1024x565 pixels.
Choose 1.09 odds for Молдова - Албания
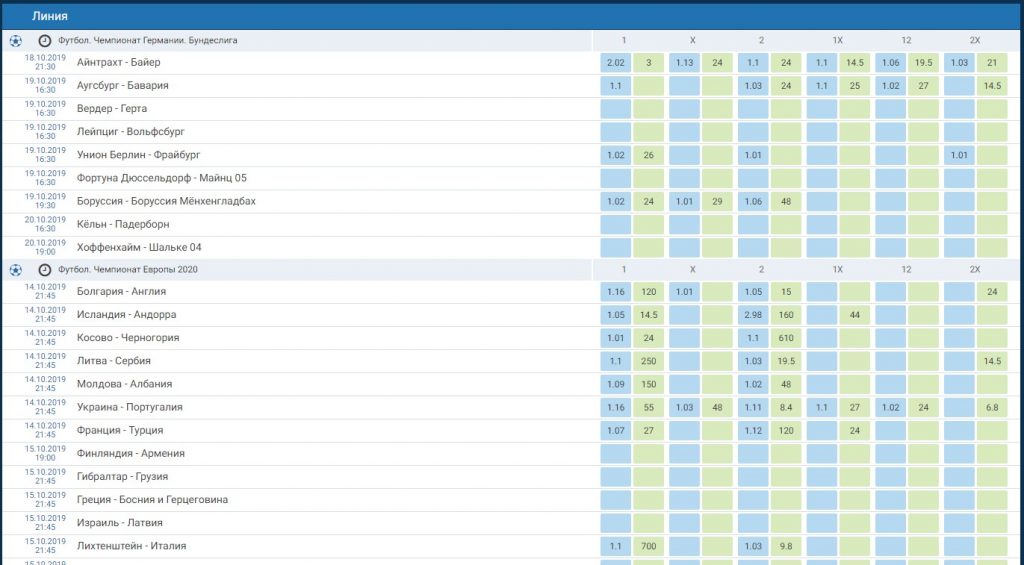click(x=616, y=384)
